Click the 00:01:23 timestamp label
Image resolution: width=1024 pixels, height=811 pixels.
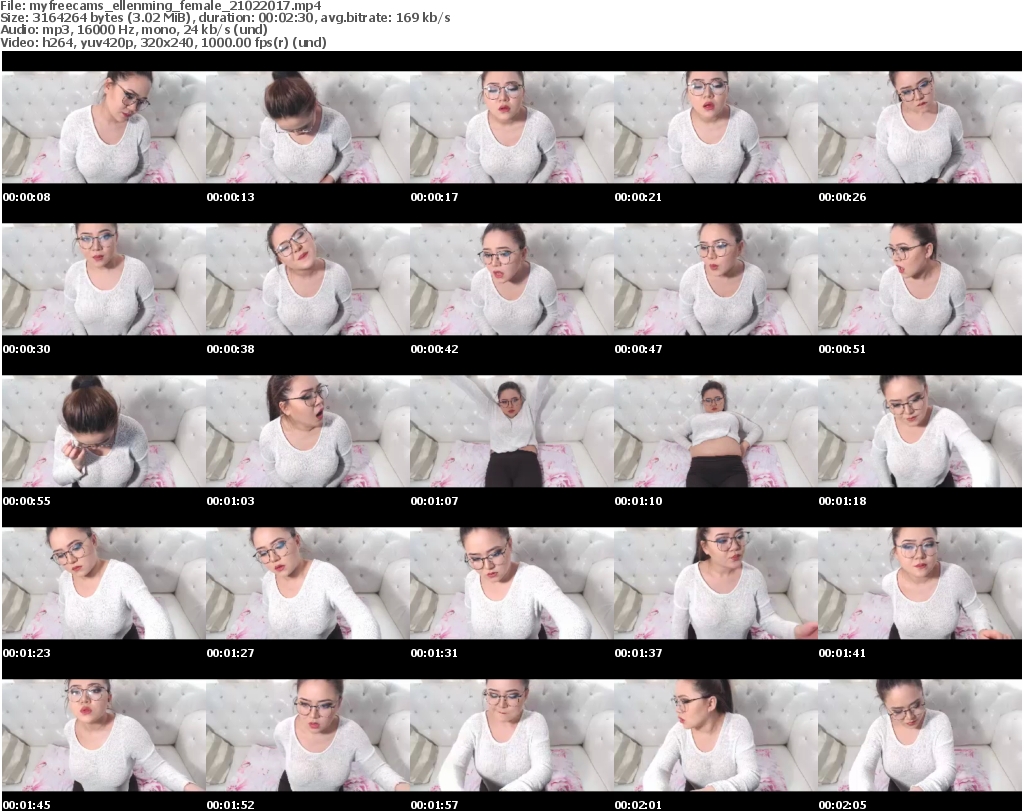[x=27, y=653]
